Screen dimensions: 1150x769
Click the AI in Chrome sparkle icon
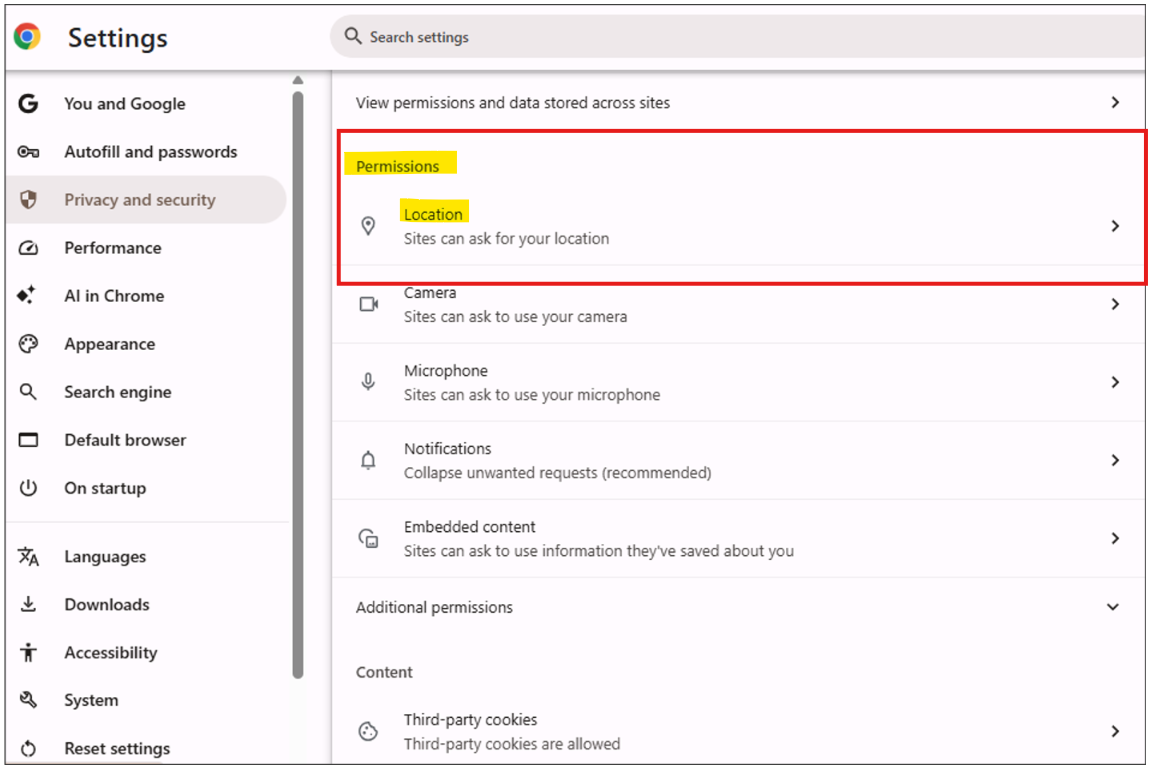[x=26, y=295]
